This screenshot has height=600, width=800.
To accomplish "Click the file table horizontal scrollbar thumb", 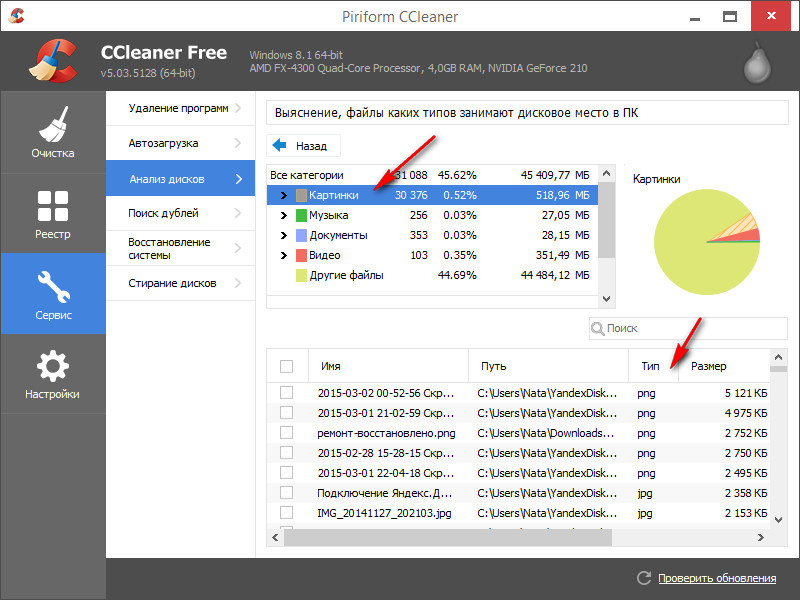I will (448, 537).
